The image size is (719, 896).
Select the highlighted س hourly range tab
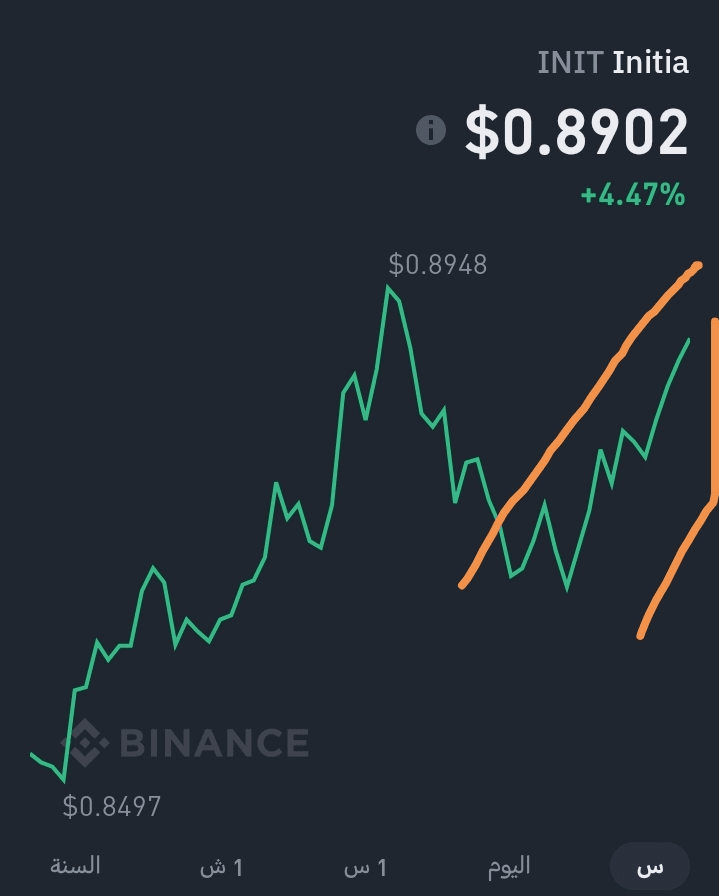click(x=650, y=866)
